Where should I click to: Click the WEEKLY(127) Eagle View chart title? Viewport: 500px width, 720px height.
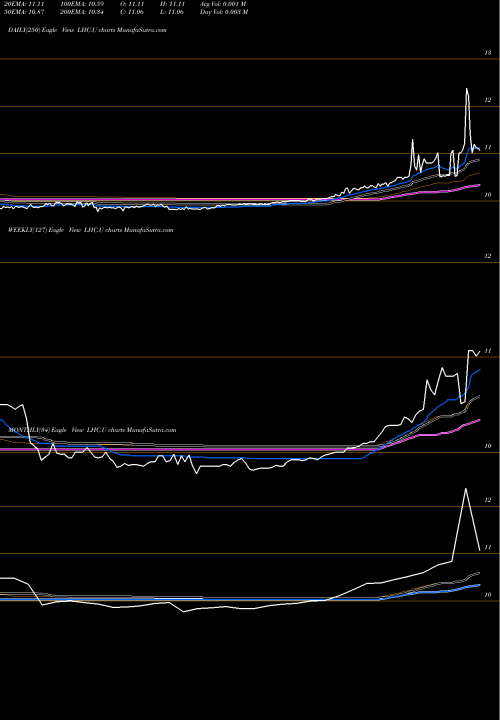[90, 230]
